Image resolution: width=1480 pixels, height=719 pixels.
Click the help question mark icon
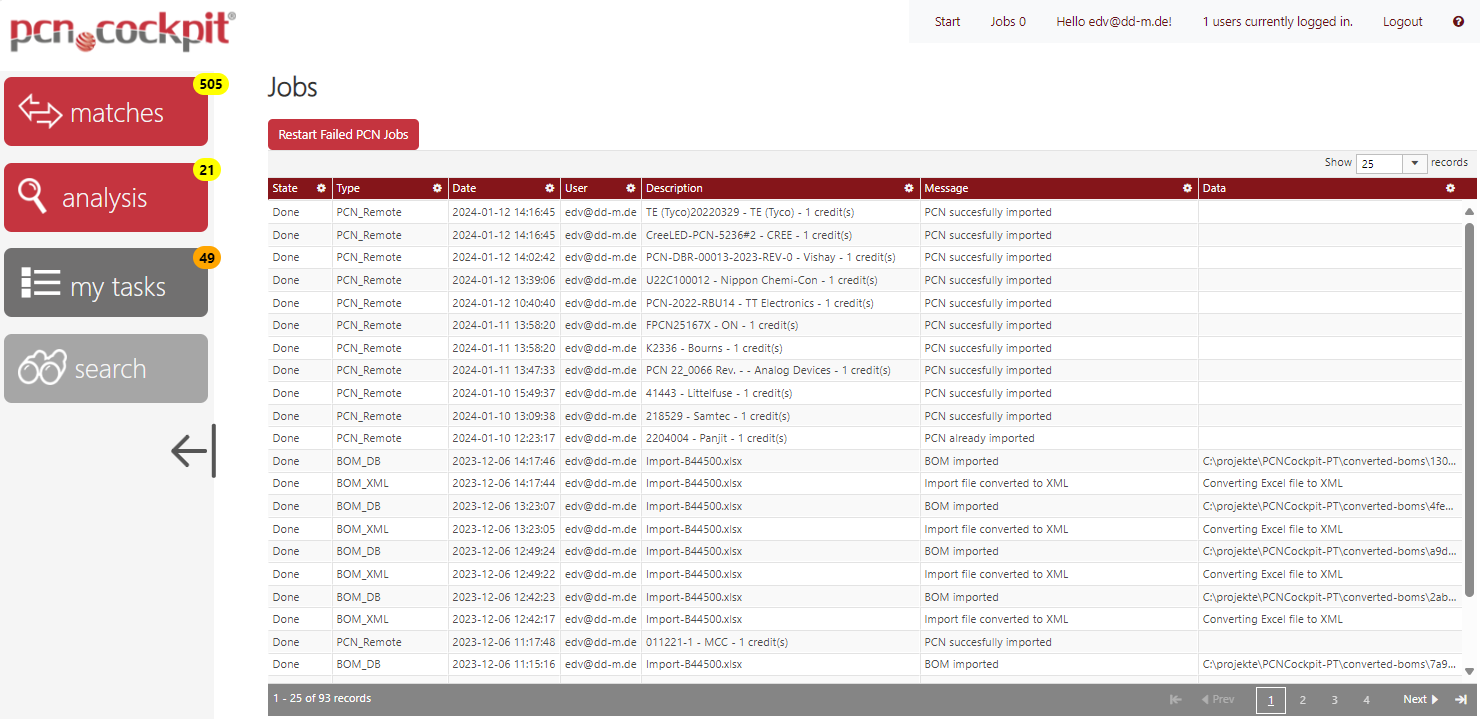click(1458, 22)
